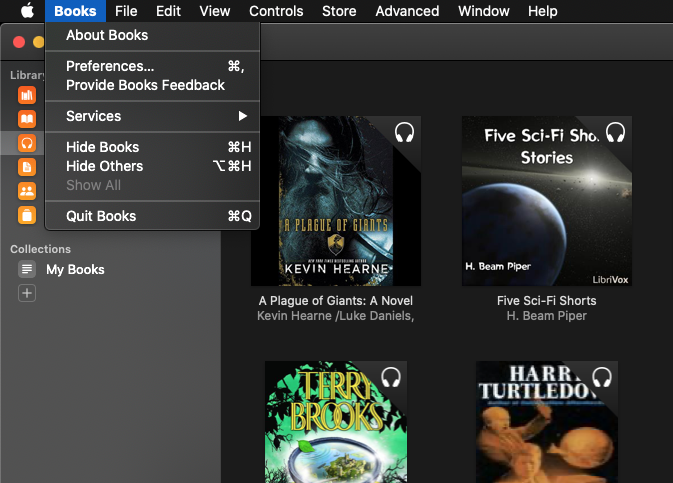This screenshot has height=483, width=673.
Task: Open the Apple menu
Action: coord(27,11)
